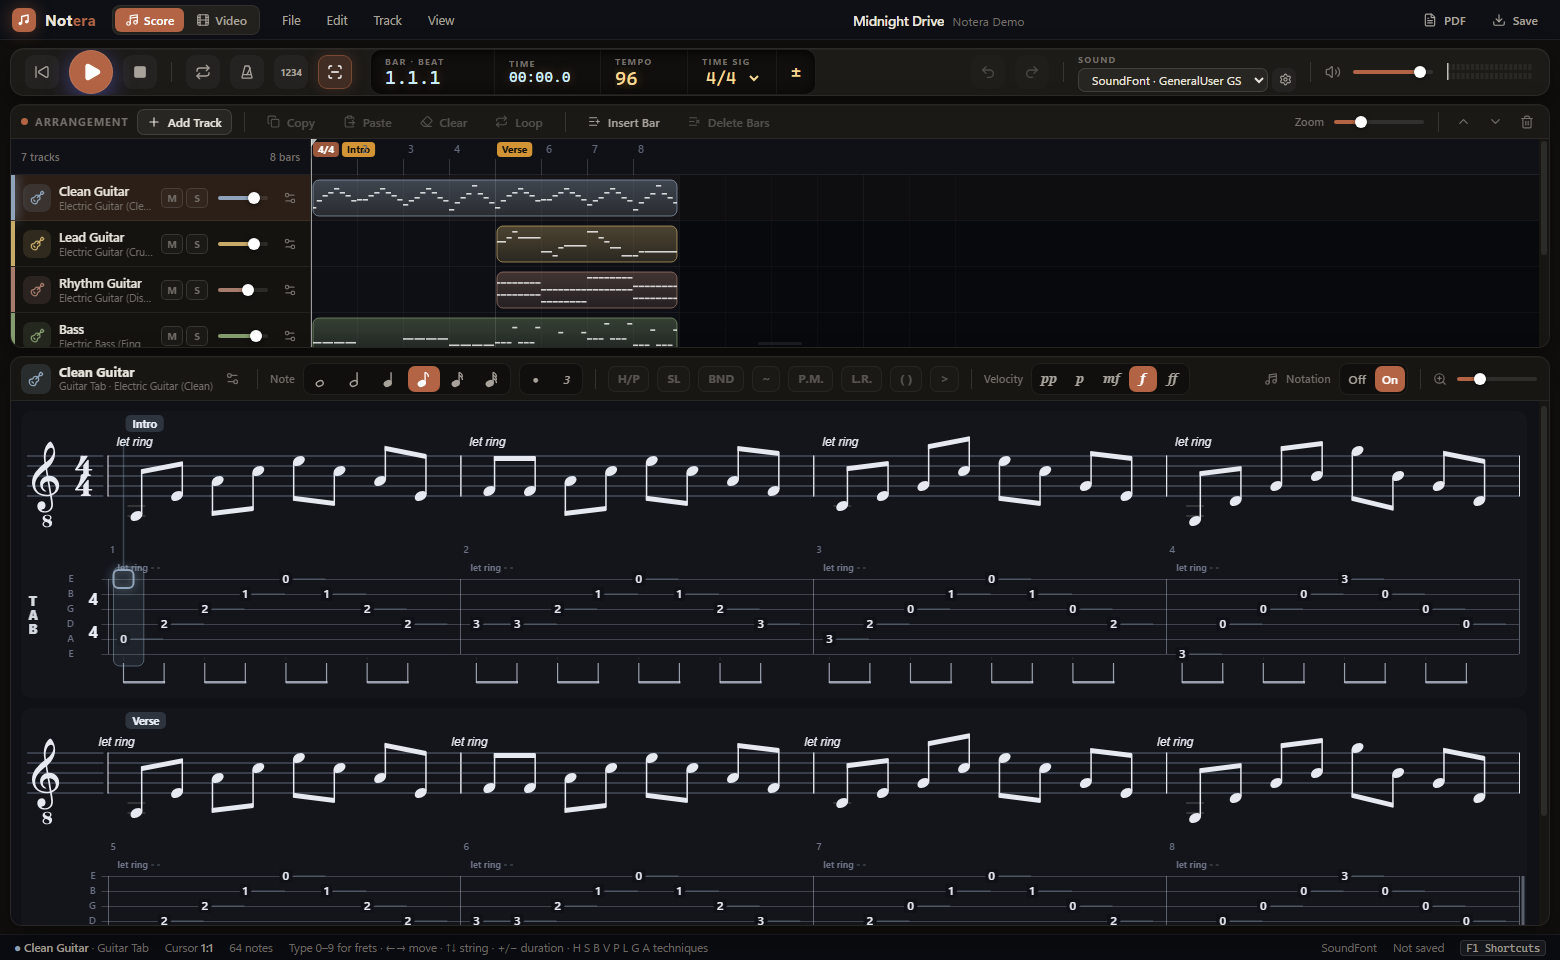
Task: Mute the Clean Guitar track
Action: [x=172, y=198]
